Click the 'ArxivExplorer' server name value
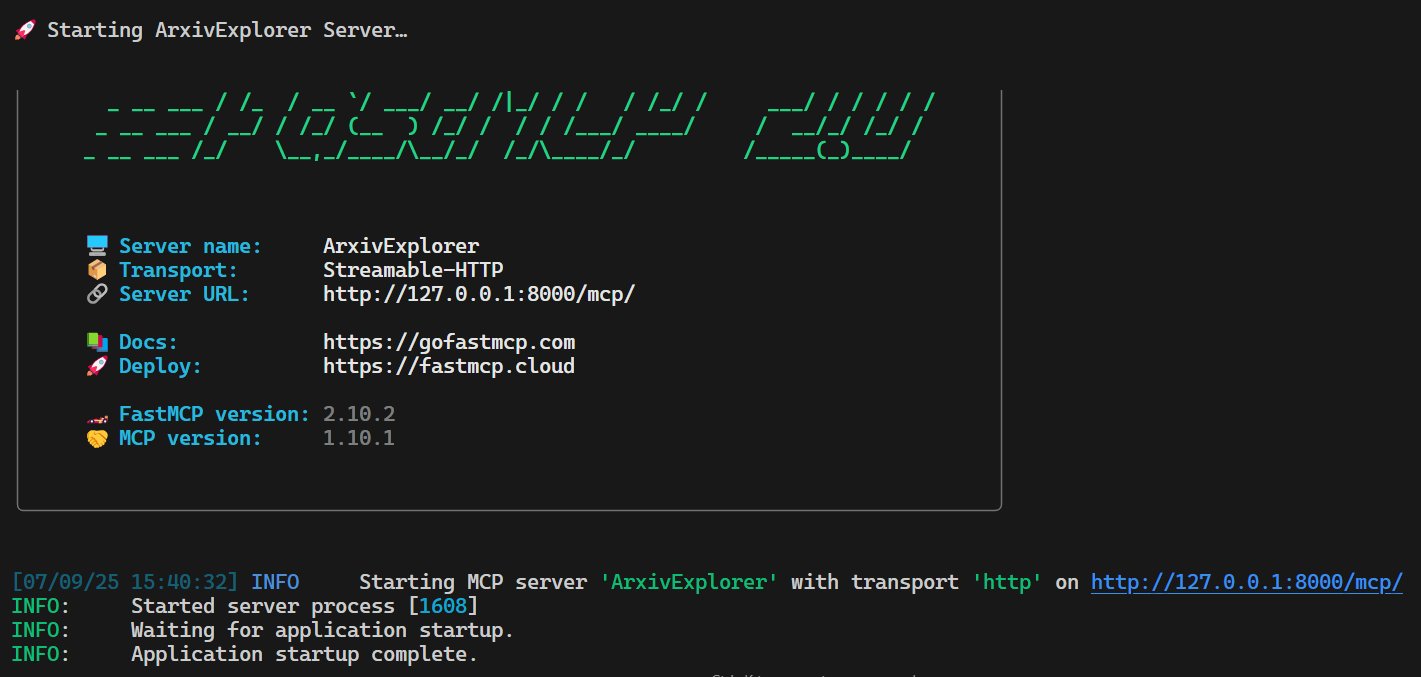Viewport: 1421px width, 677px height. point(401,246)
